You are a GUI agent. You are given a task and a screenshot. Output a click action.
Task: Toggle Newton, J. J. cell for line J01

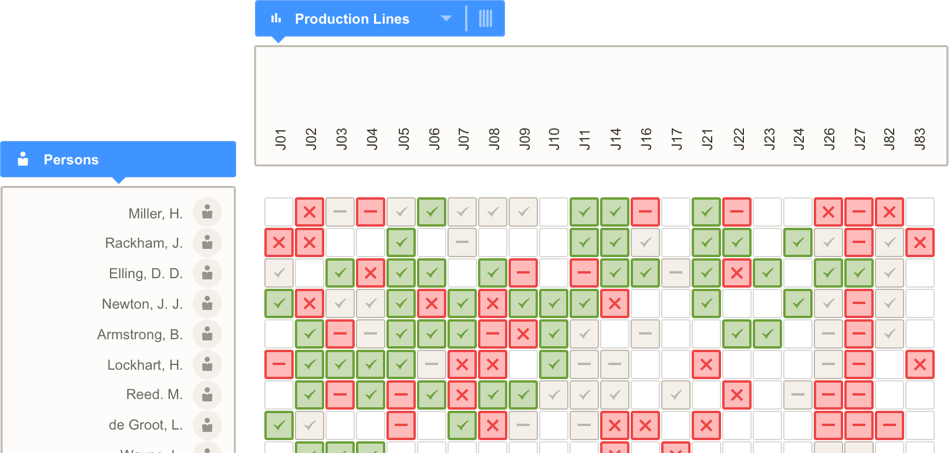click(279, 303)
